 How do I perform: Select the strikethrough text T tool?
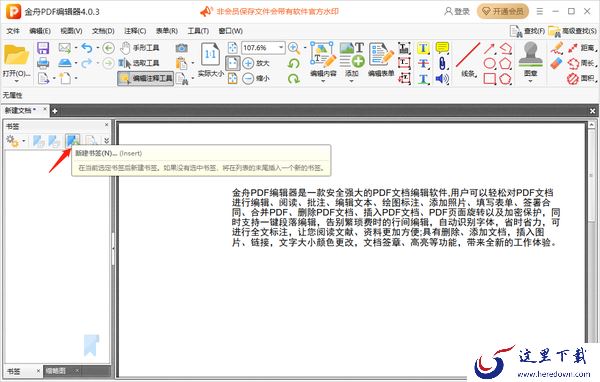423,64
